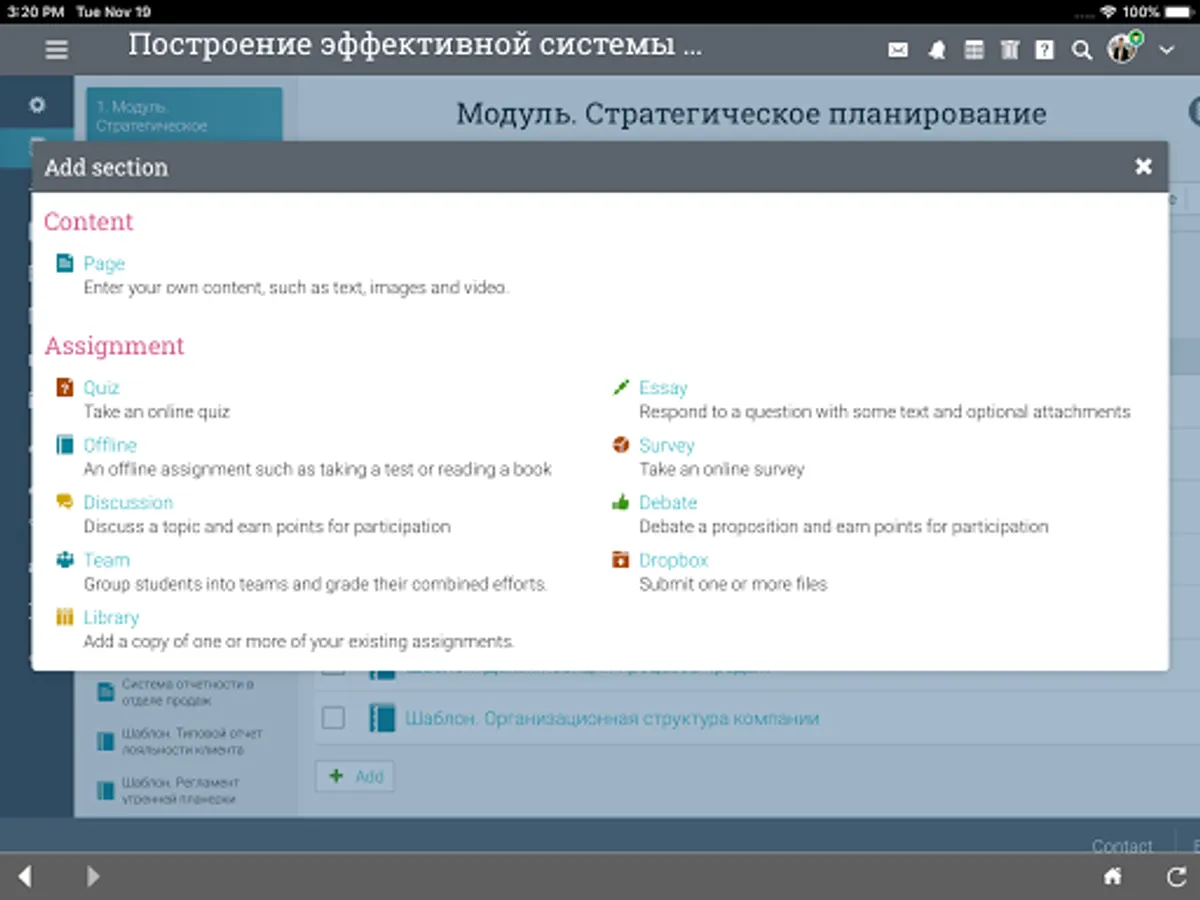This screenshot has height=900, width=1200.
Task: Open the notifications bell
Action: (937, 50)
